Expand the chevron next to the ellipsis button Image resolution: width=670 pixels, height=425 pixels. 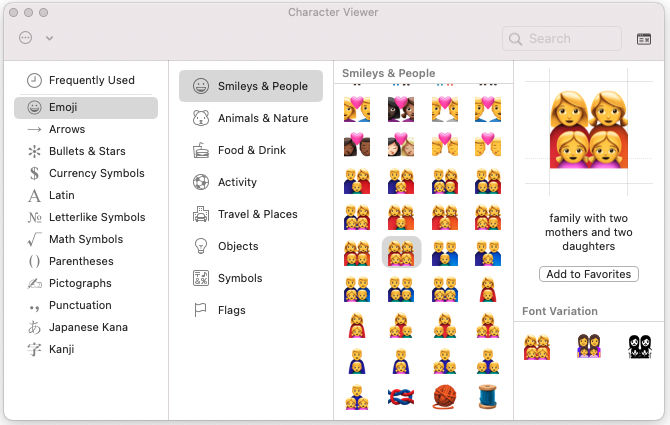pos(49,38)
